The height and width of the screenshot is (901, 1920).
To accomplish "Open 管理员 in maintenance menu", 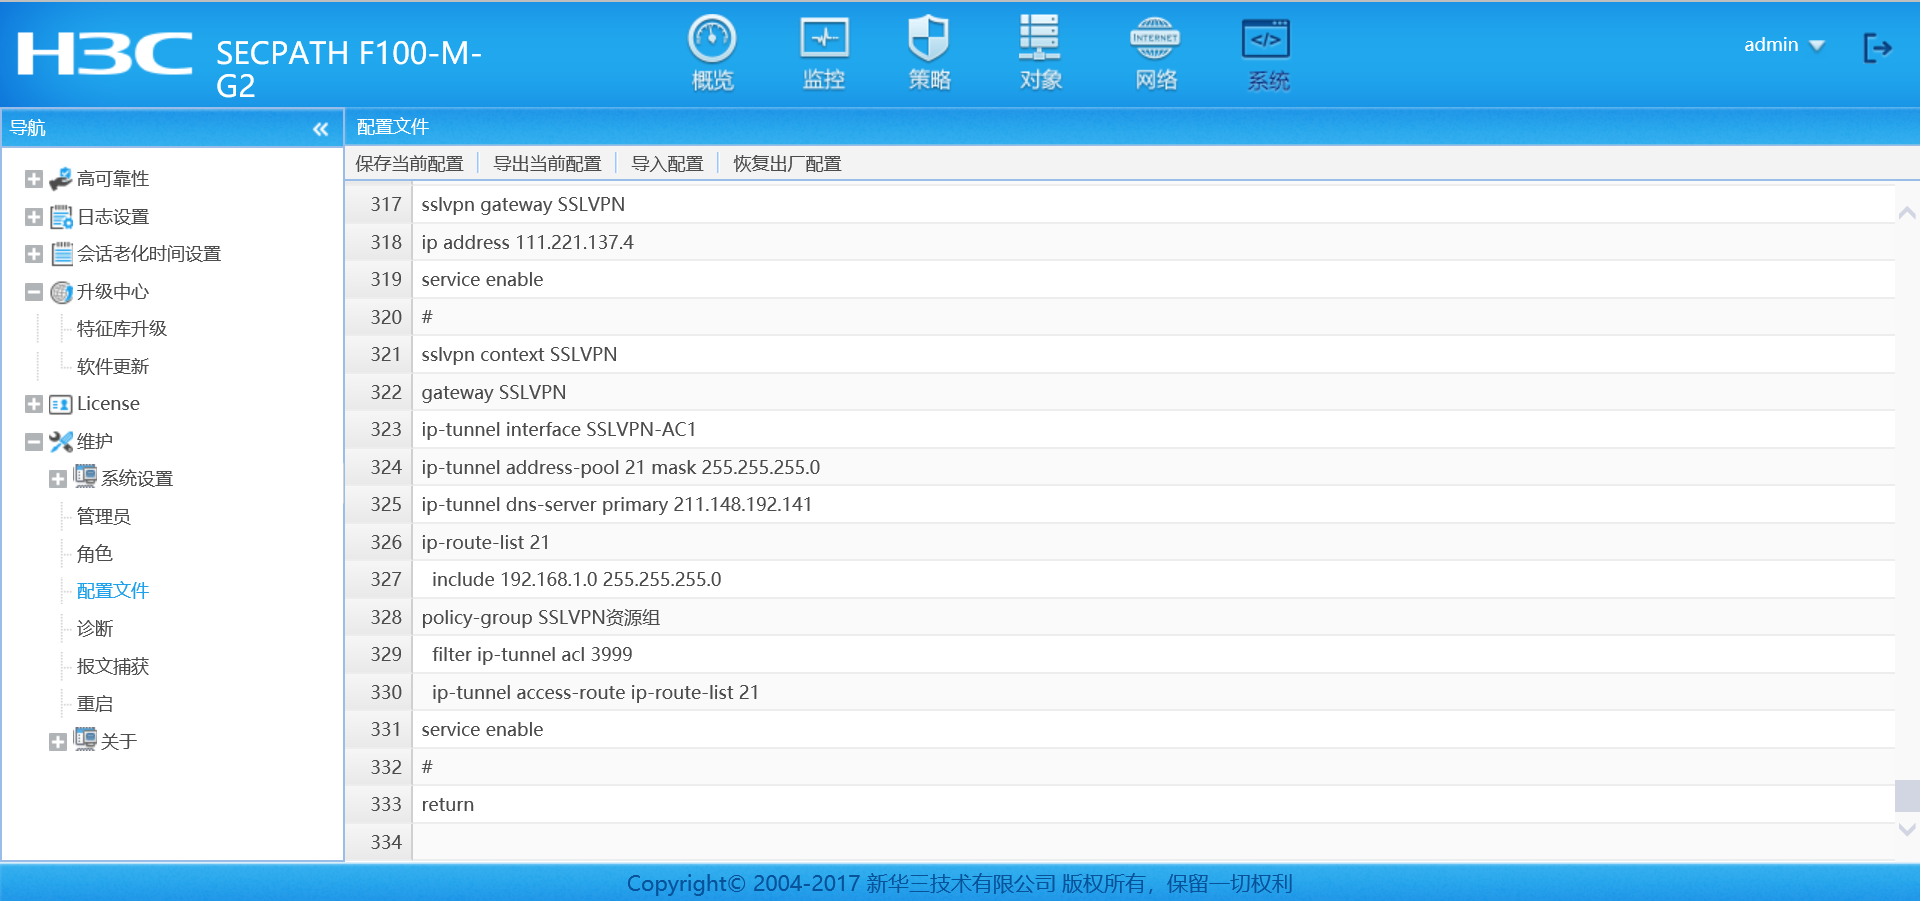I will 104,517.
